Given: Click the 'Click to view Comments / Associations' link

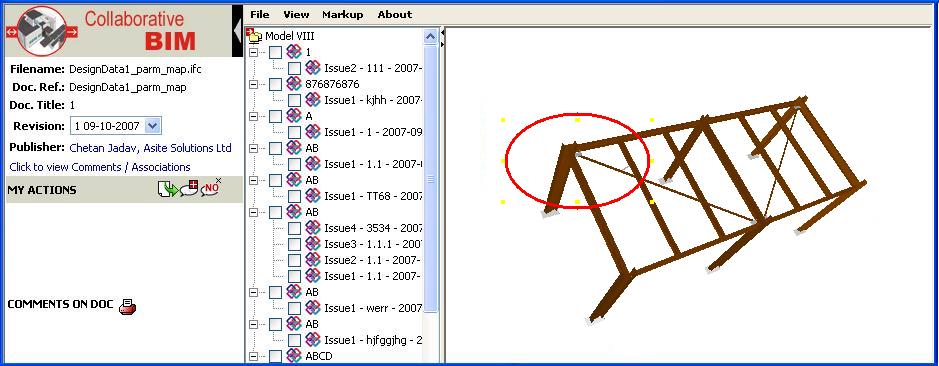Looking at the screenshot, I should tap(100, 167).
